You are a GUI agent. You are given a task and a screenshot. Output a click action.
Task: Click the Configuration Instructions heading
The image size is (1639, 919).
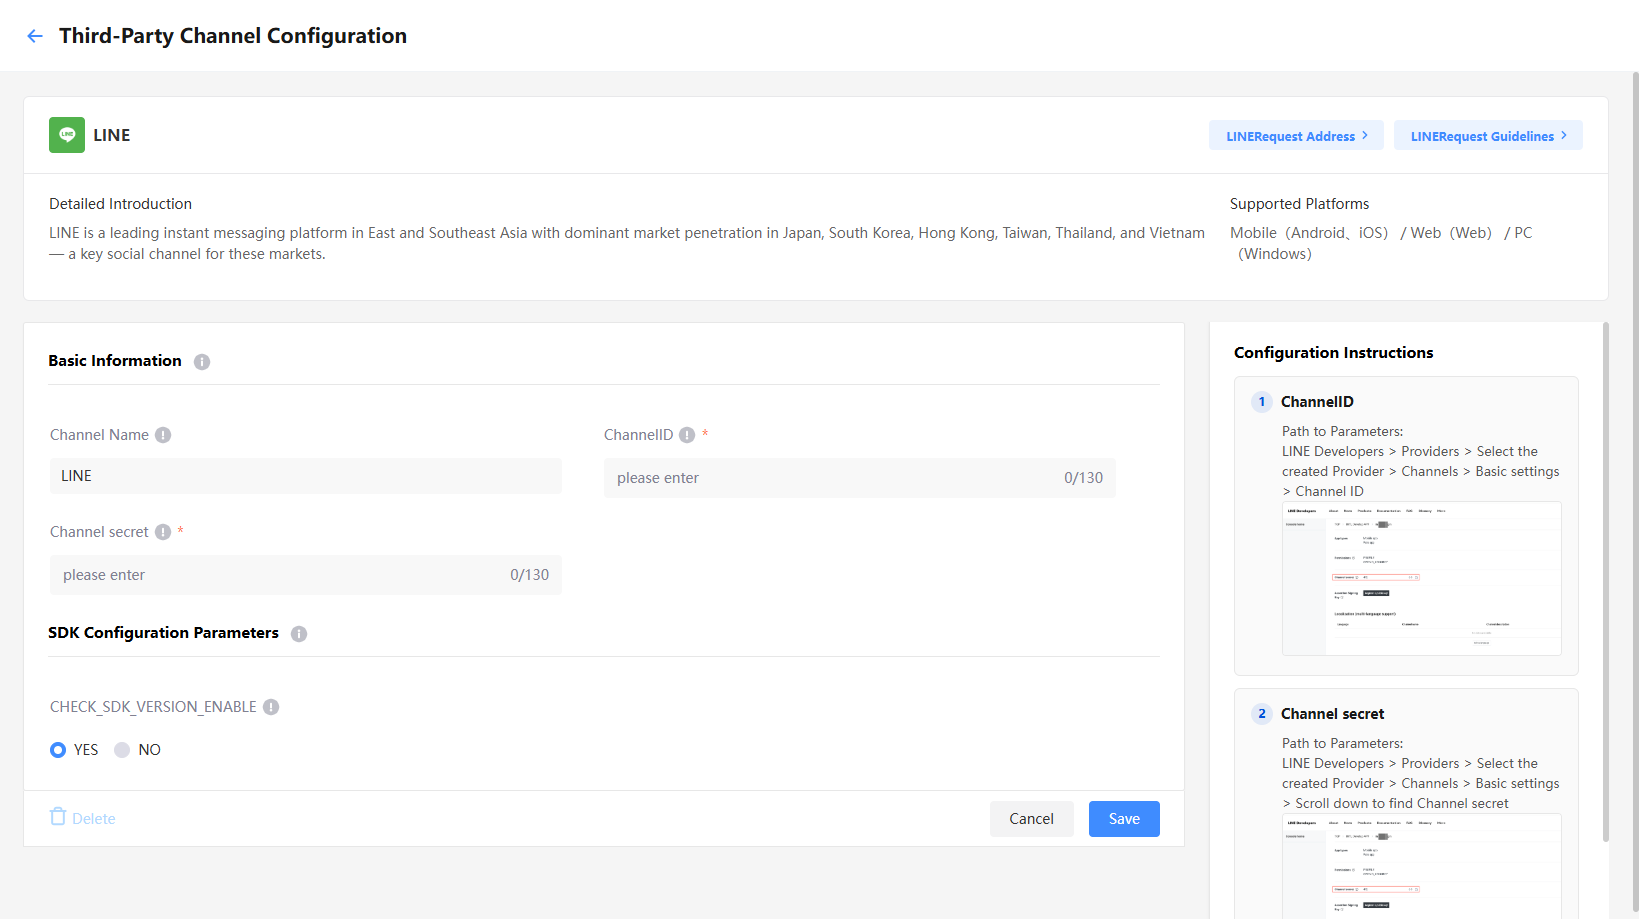[x=1333, y=353]
